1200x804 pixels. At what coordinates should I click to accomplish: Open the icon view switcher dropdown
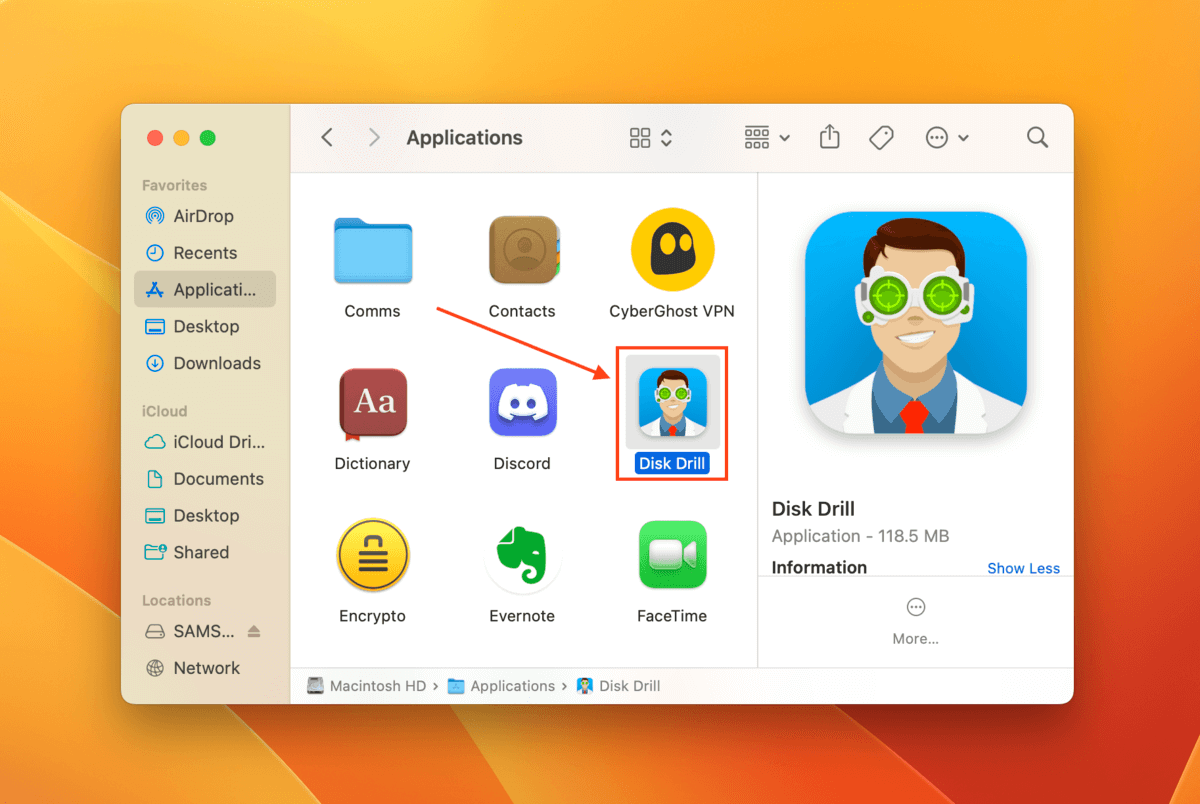651,138
